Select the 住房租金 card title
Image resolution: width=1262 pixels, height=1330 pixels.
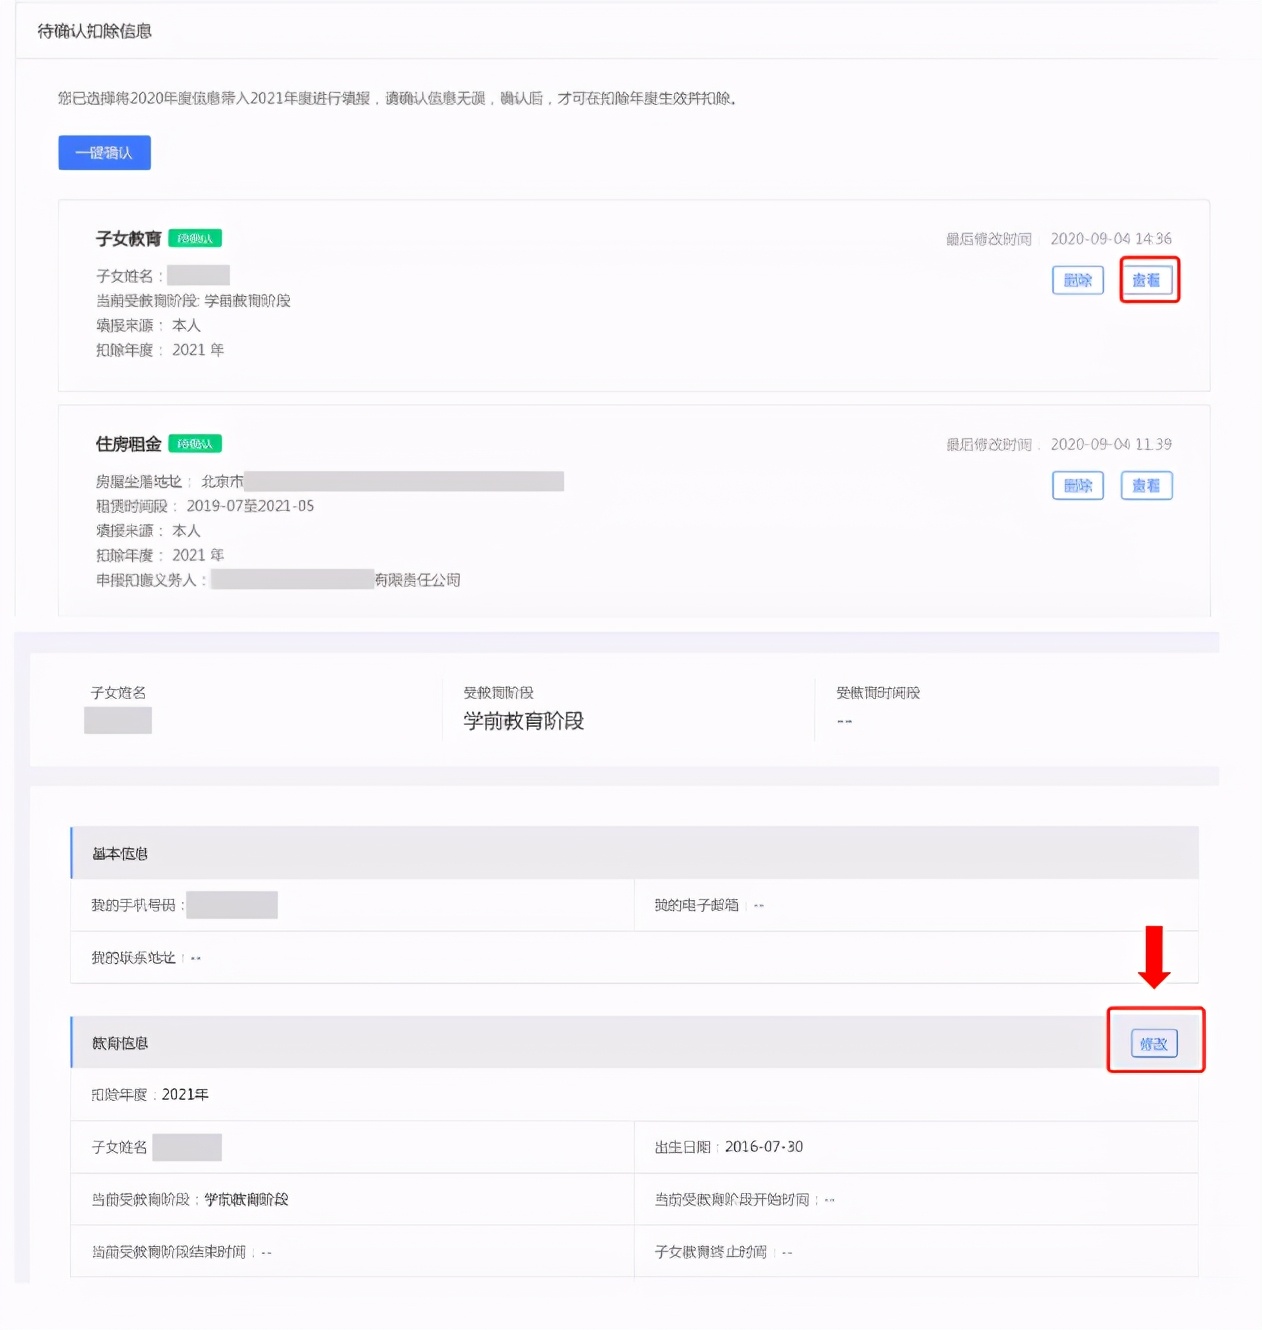[x=128, y=444]
